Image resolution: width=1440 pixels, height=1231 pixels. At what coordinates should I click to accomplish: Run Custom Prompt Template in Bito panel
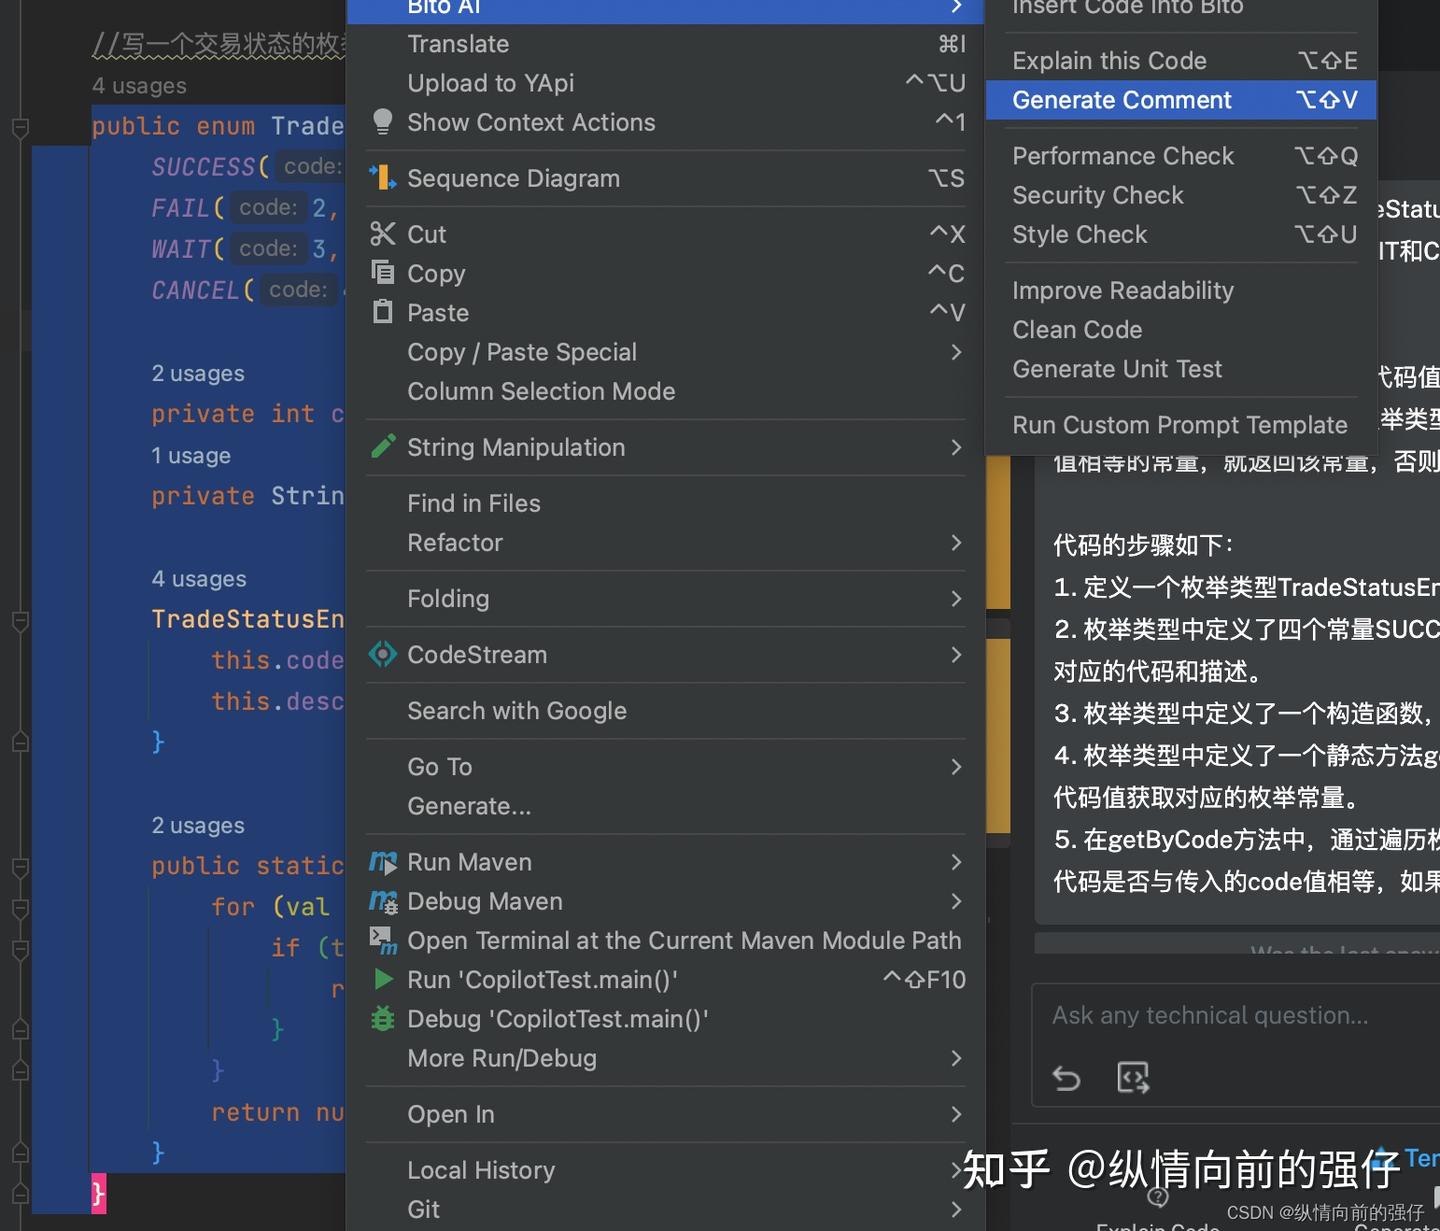[1179, 424]
